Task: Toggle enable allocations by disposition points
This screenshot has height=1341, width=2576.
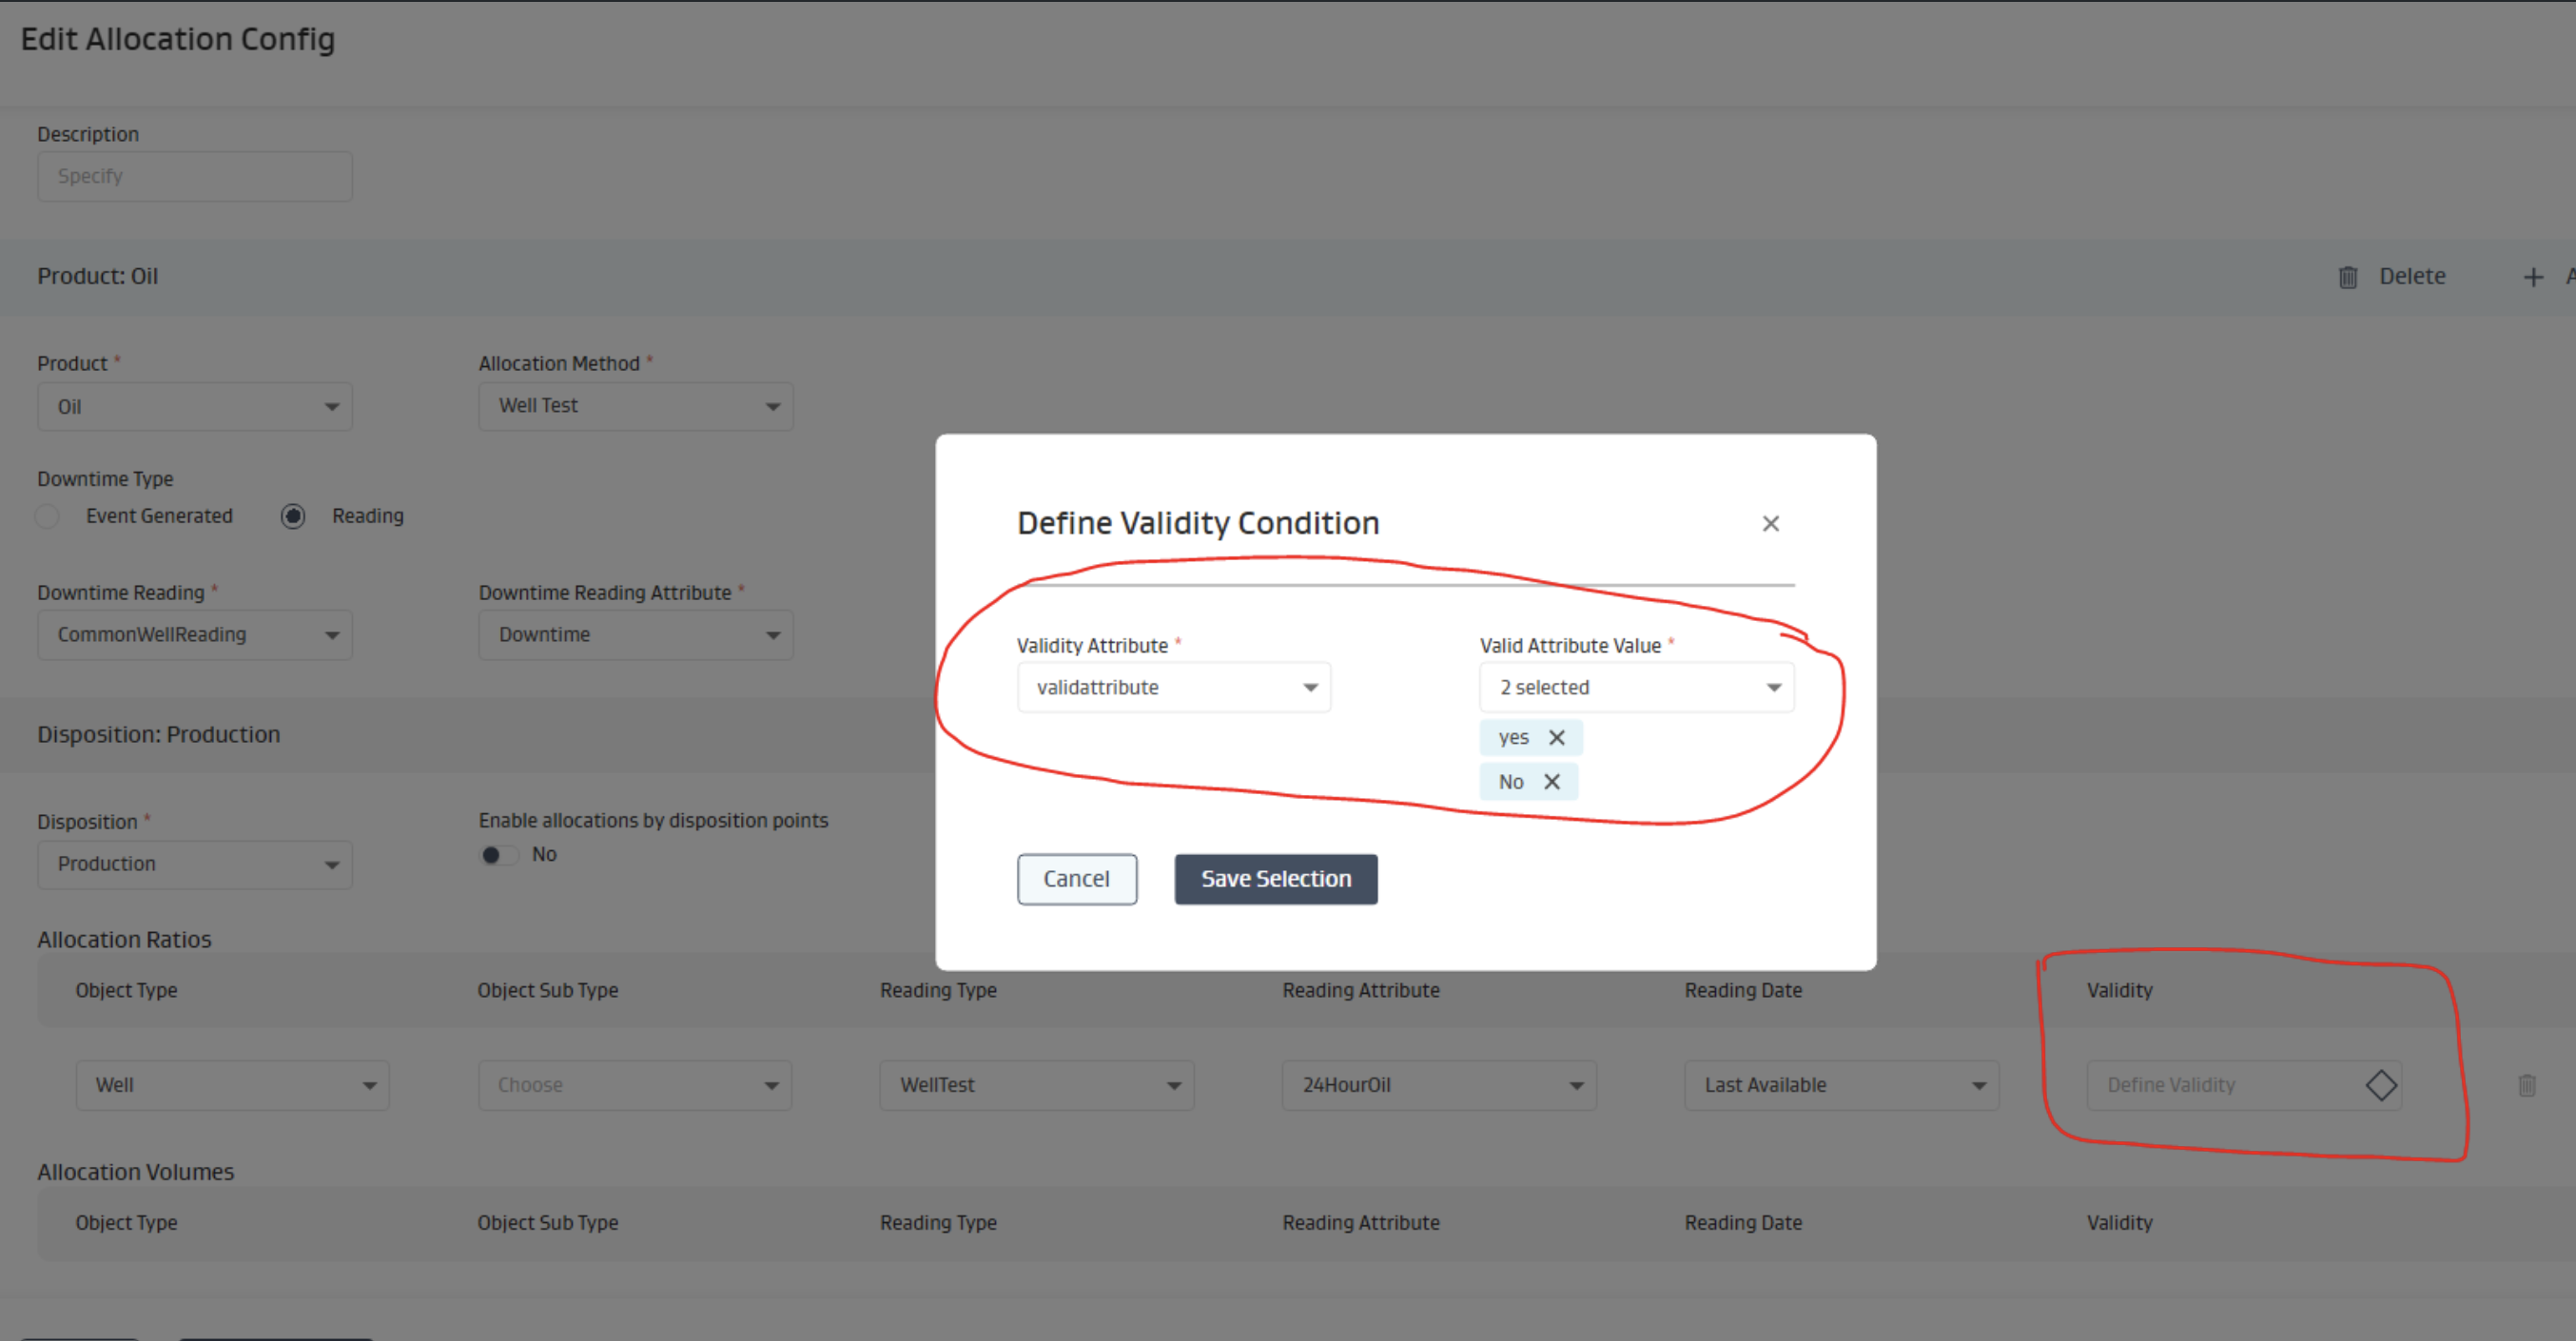Action: tap(498, 855)
